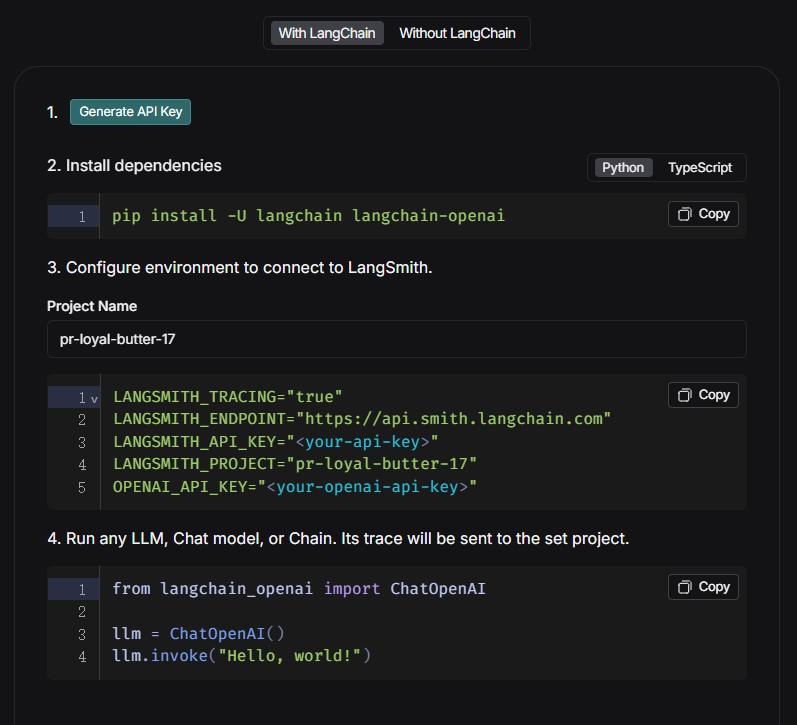Collapse line 1 fold arrow in environment block
The width and height of the screenshot is (797, 725).
pos(94,400)
